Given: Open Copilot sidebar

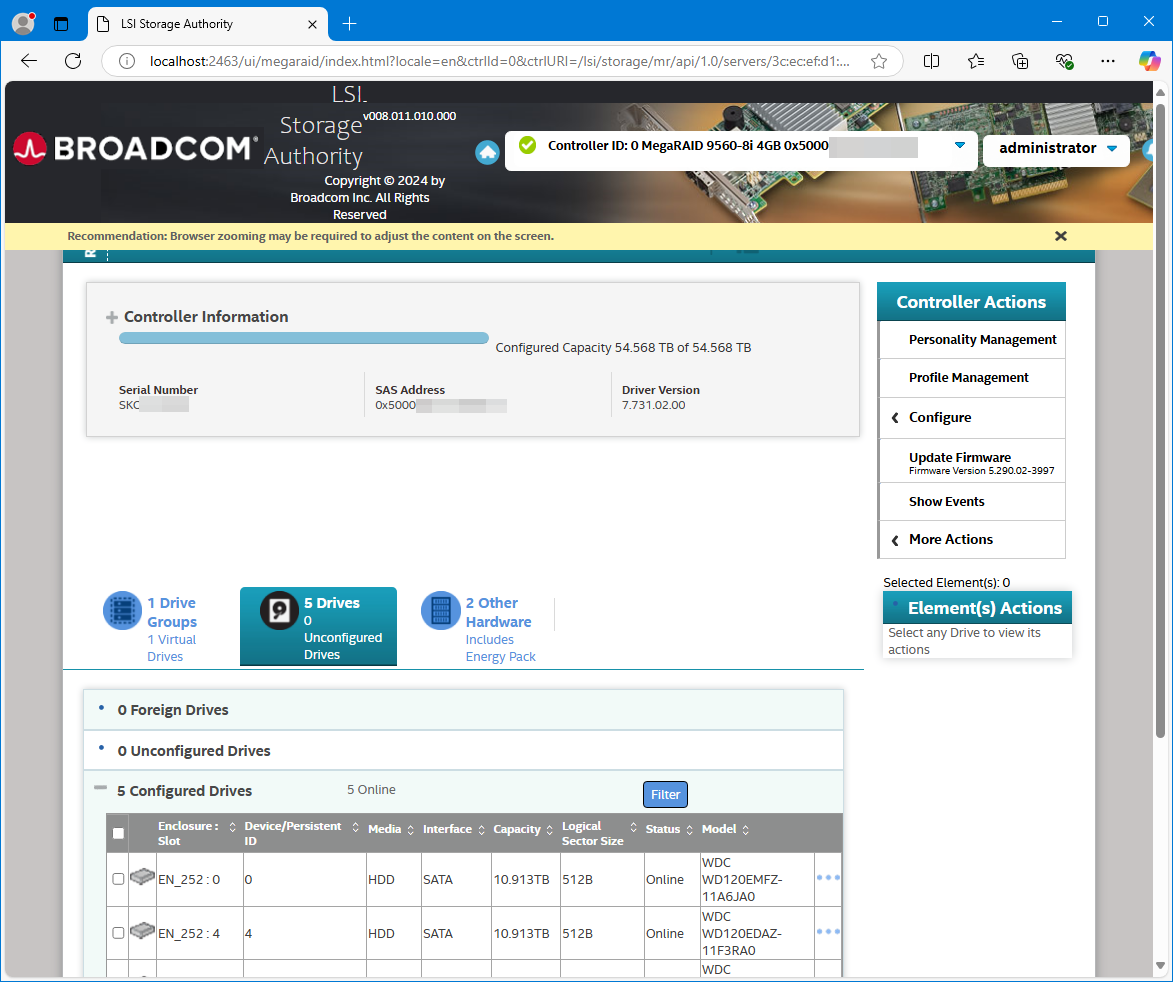Looking at the screenshot, I should (x=1150, y=61).
